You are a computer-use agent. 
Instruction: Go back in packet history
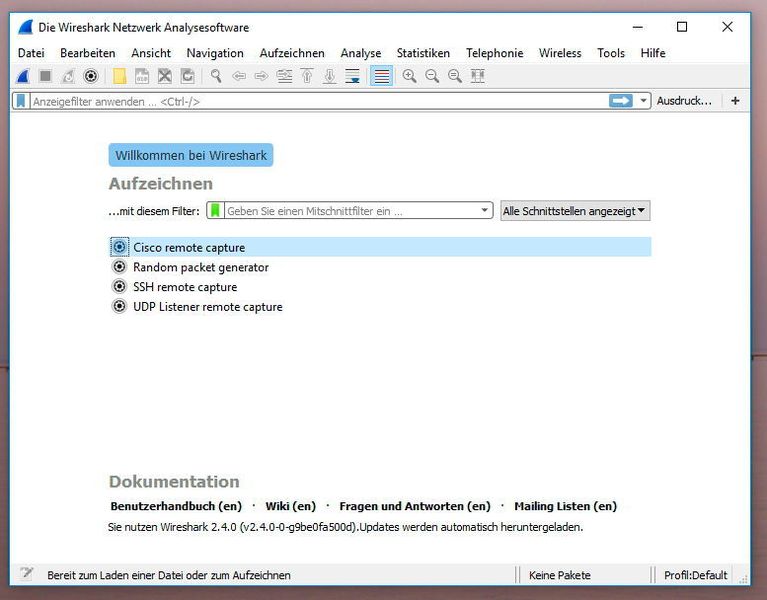click(x=239, y=76)
